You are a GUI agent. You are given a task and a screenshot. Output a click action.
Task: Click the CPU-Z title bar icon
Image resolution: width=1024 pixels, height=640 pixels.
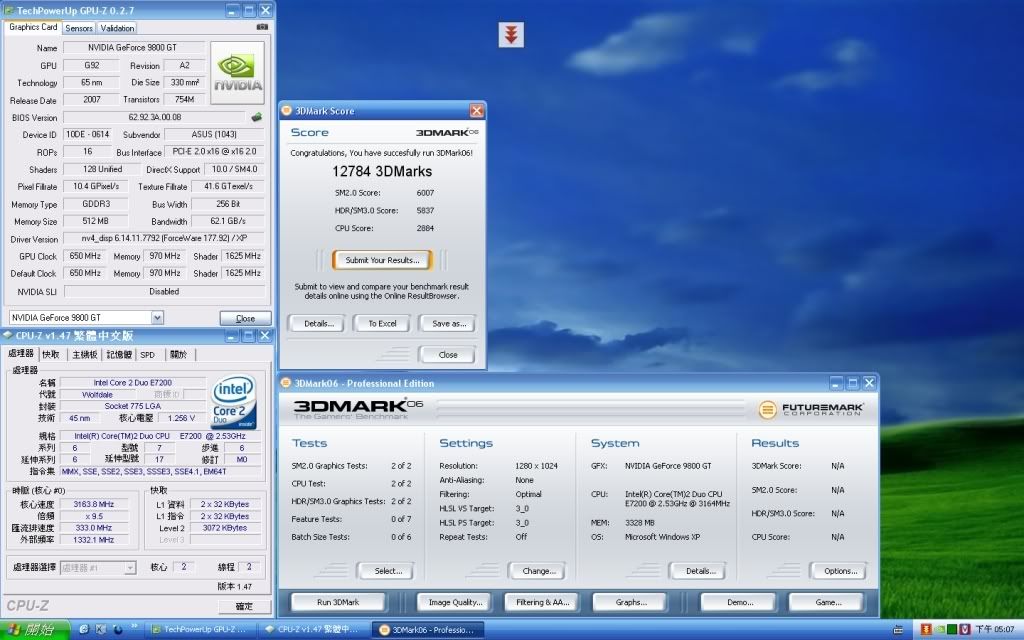(7, 336)
